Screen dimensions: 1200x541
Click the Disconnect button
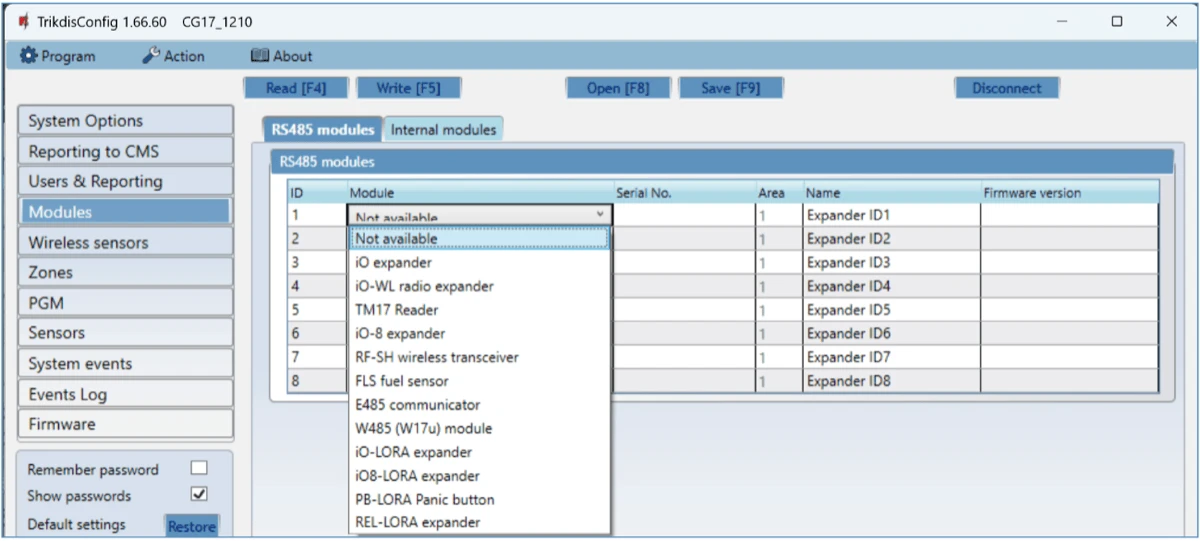(x=1006, y=88)
